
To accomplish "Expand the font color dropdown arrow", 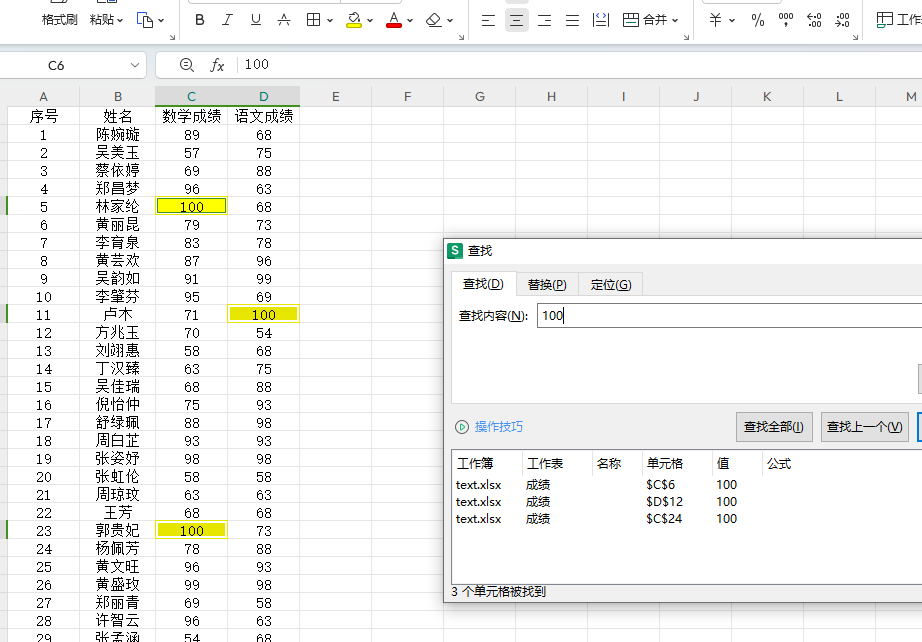I will click(410, 21).
